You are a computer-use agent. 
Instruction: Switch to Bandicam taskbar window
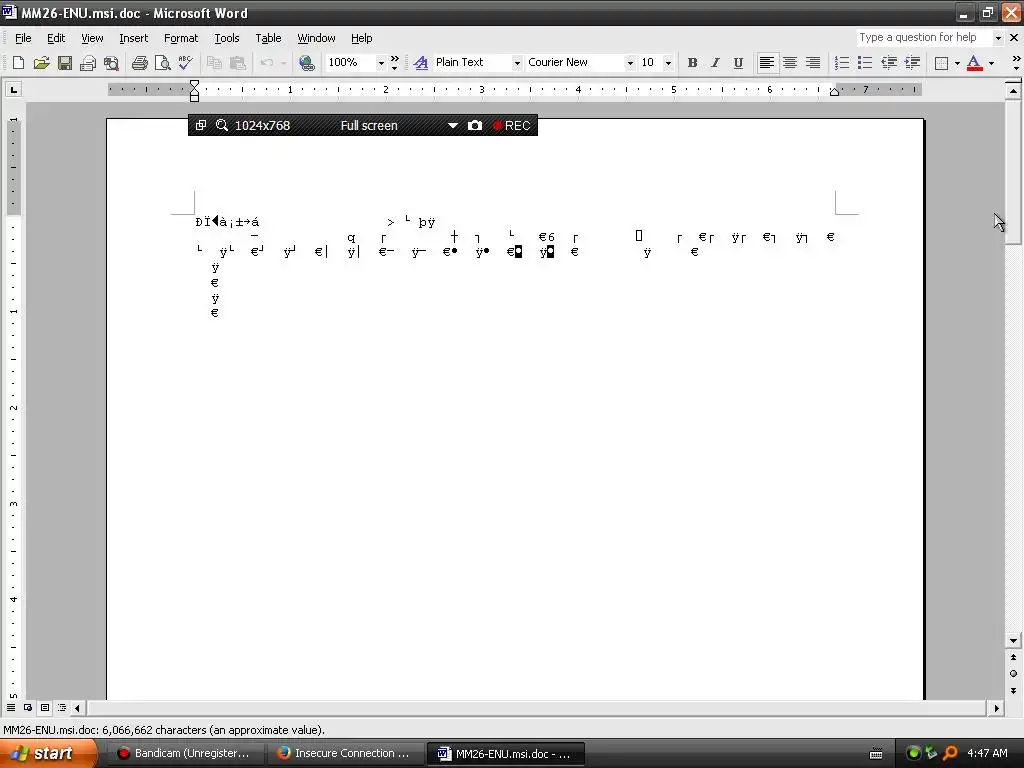click(184, 754)
